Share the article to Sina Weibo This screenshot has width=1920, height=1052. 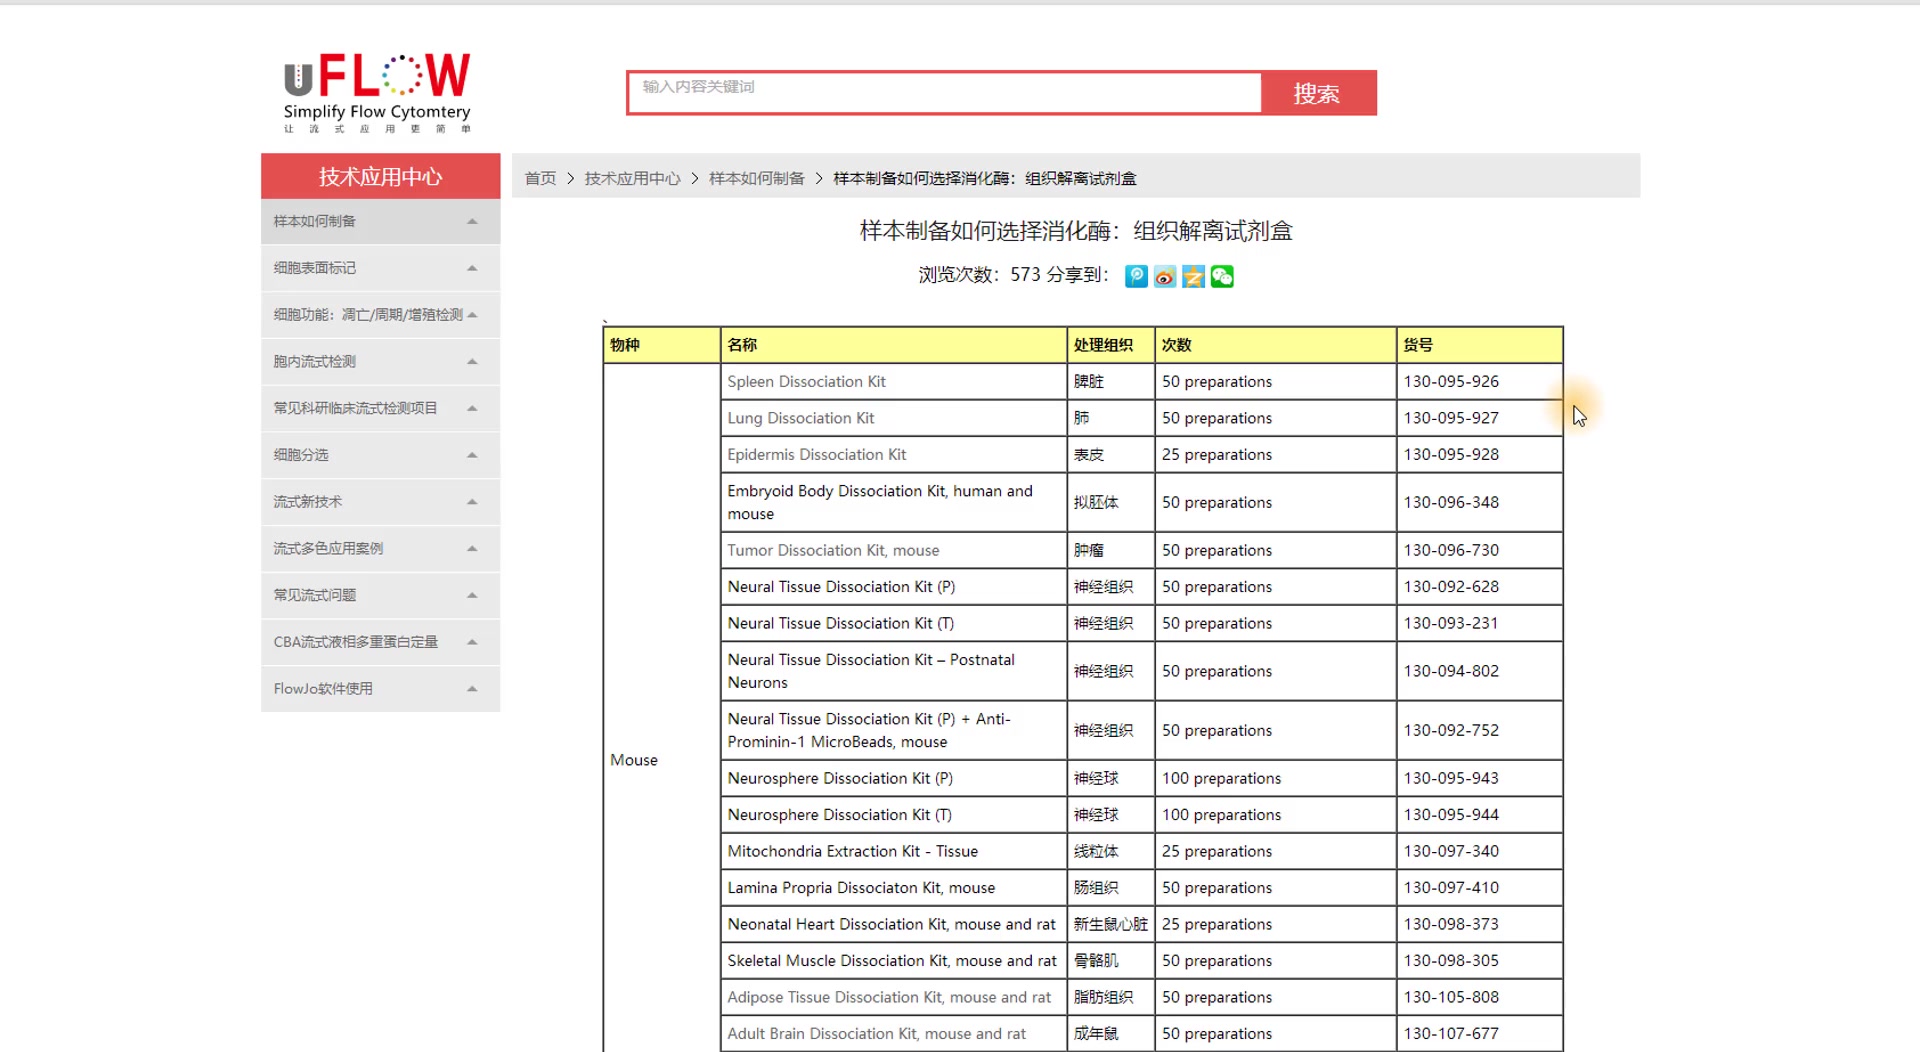point(1165,276)
